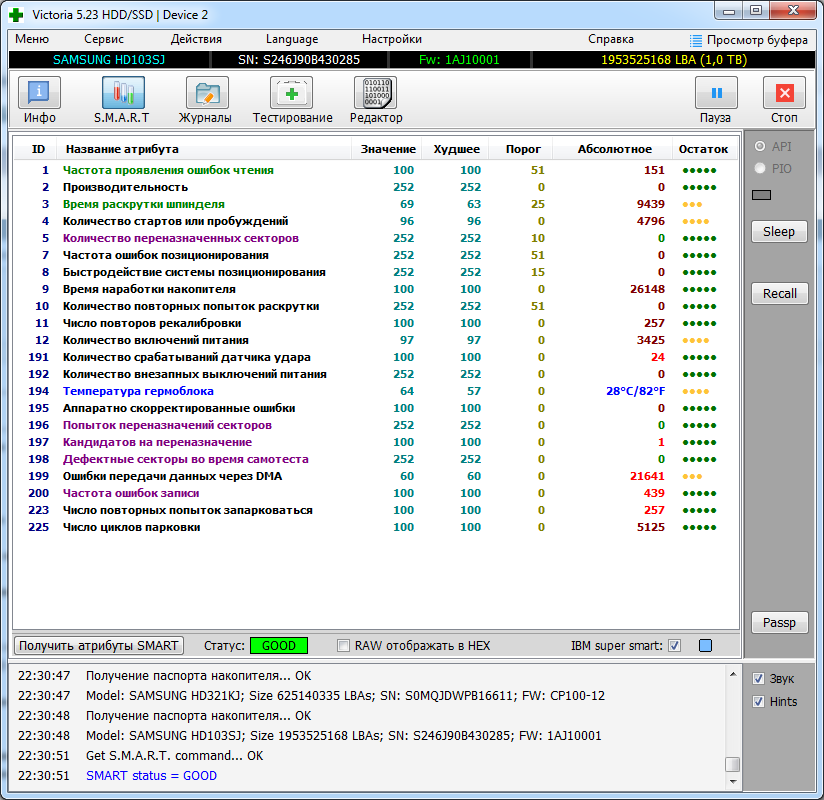Screen dimensions: 824x800
Task: Select row Частота ошибок записи
Action: (375, 493)
